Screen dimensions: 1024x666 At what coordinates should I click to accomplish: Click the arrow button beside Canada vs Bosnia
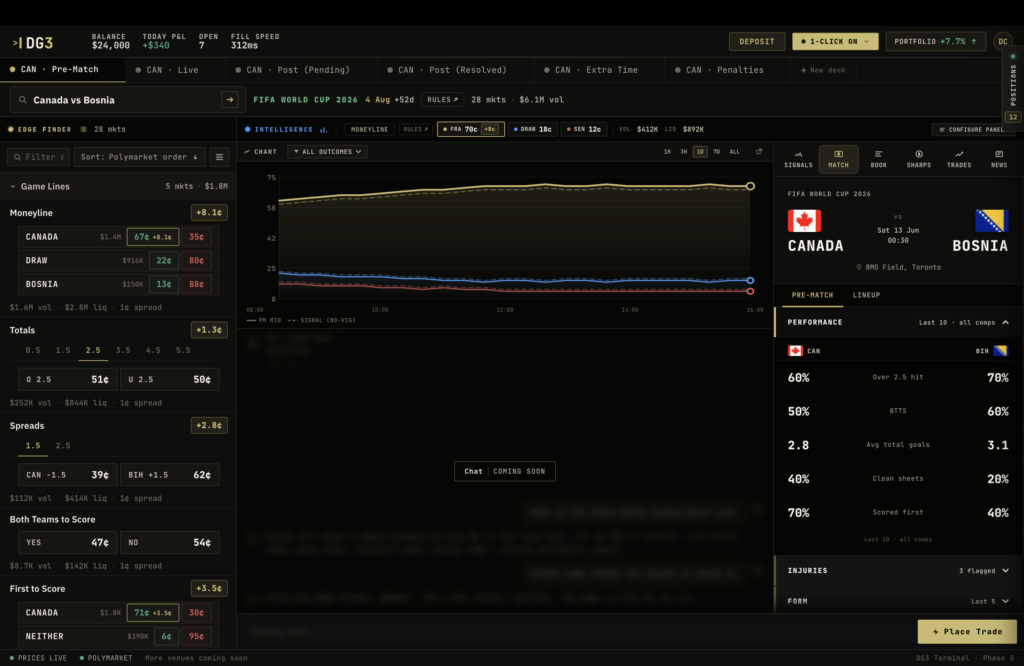pyautogui.click(x=229, y=100)
